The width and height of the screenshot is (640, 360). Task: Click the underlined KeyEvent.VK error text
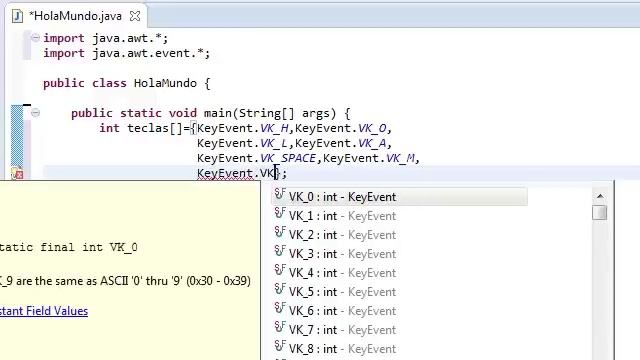pos(236,173)
